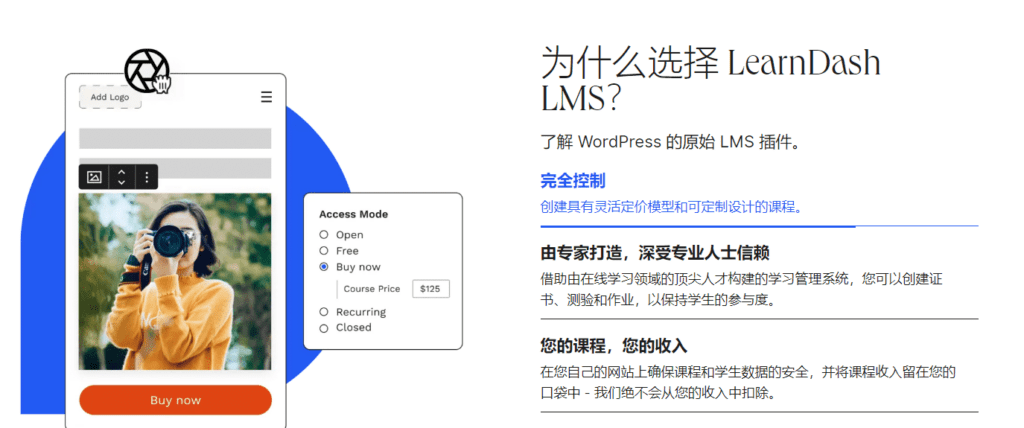Click the Access Mode panel title
The height and width of the screenshot is (428, 1024).
pyautogui.click(x=353, y=214)
